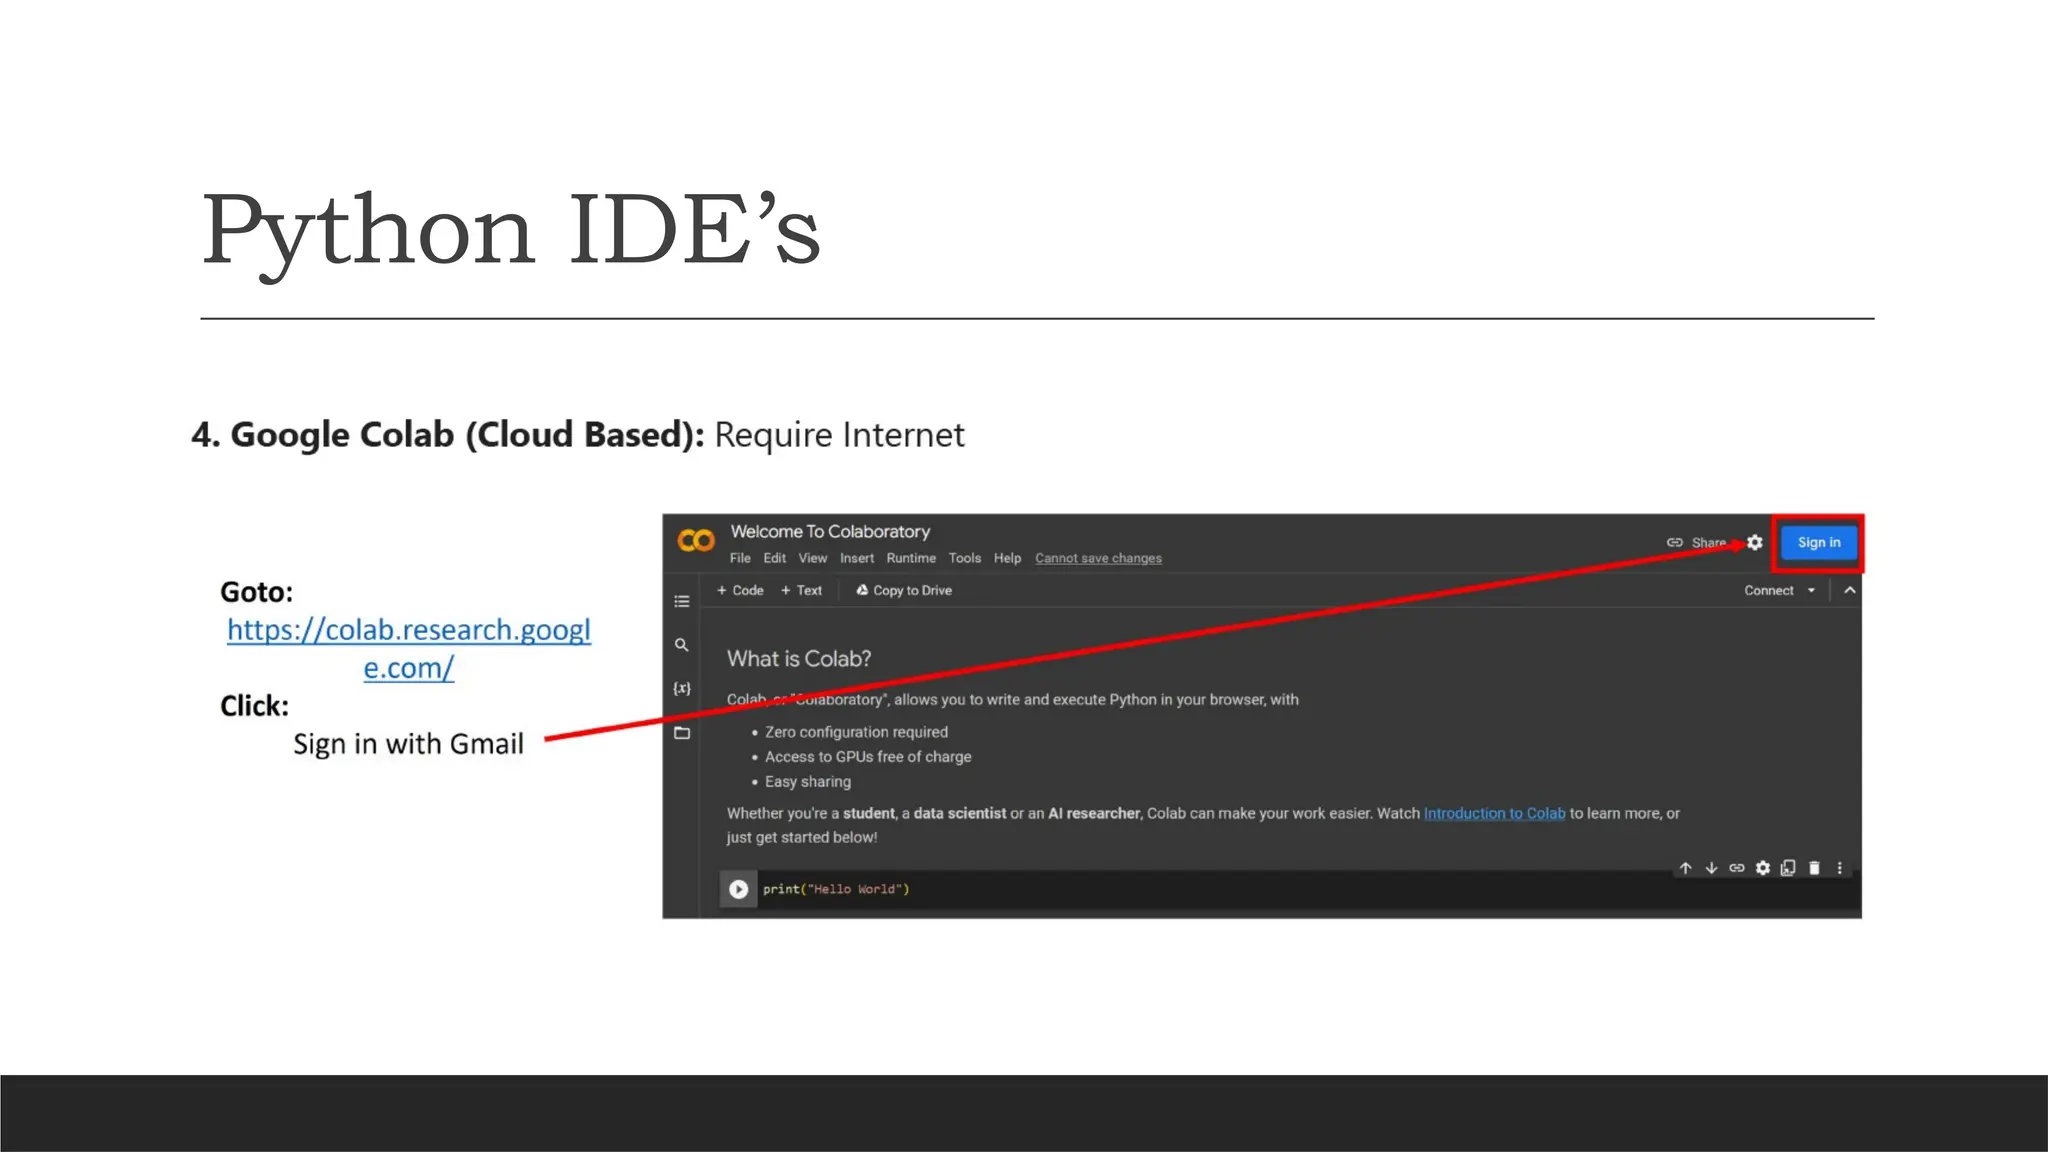Open the Tools menu
This screenshot has width=2048, height=1152.
pyautogui.click(x=965, y=558)
